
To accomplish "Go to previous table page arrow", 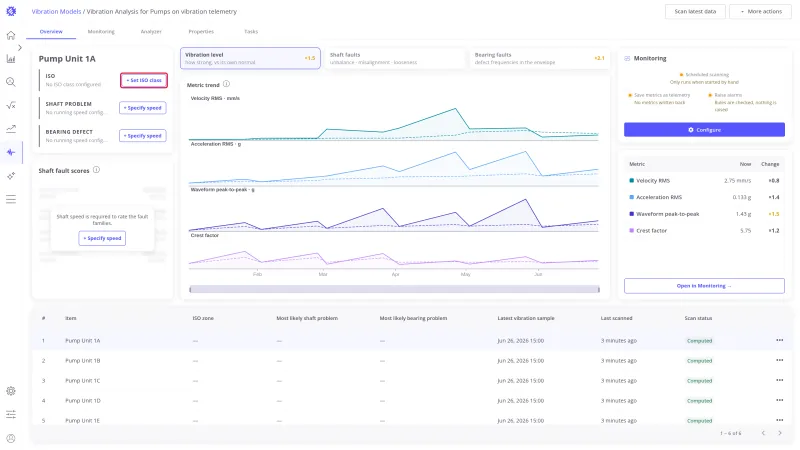I will [x=763, y=433].
